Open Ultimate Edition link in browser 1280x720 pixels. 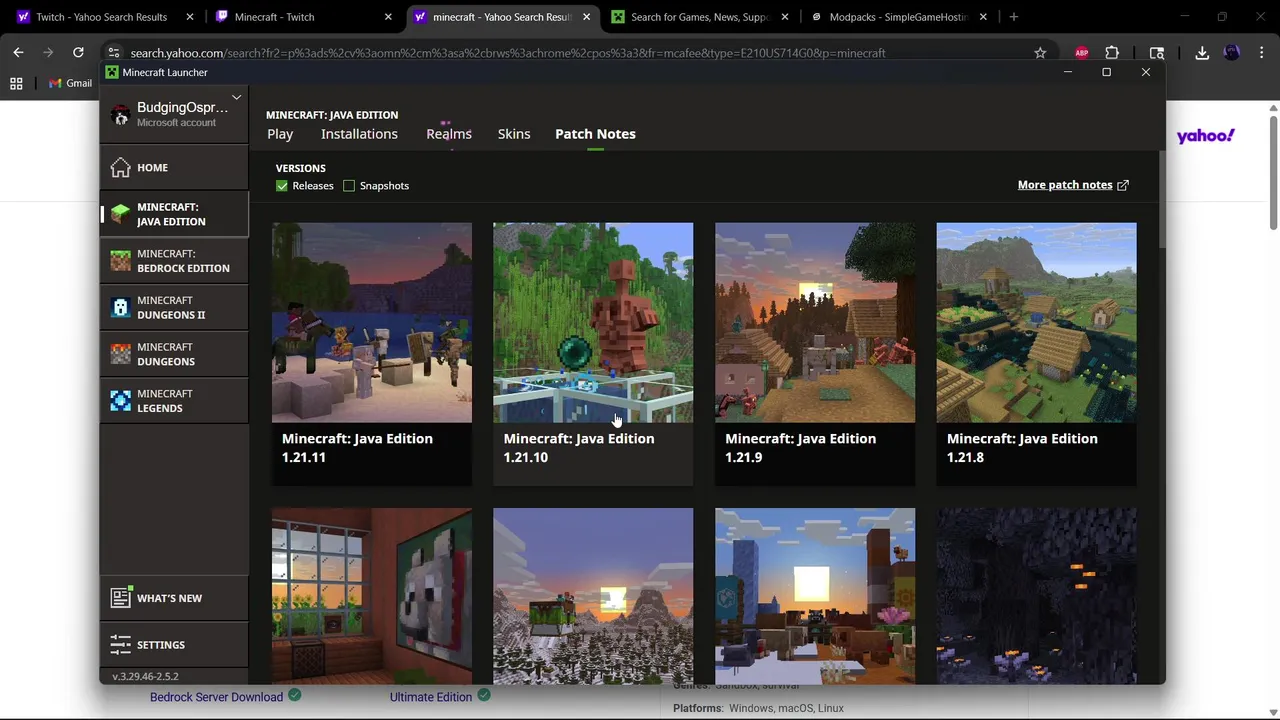tap(431, 697)
